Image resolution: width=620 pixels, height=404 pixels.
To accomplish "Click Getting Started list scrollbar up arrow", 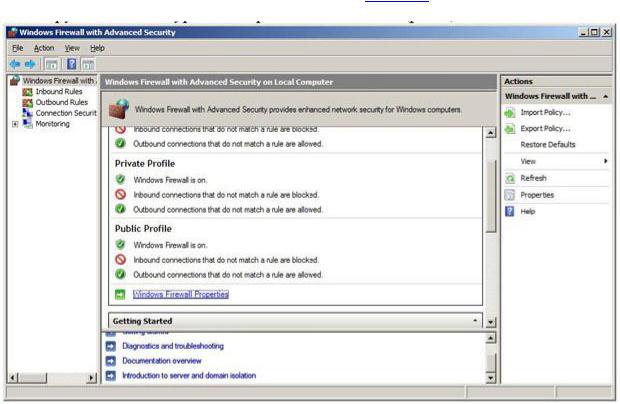I will (x=490, y=338).
